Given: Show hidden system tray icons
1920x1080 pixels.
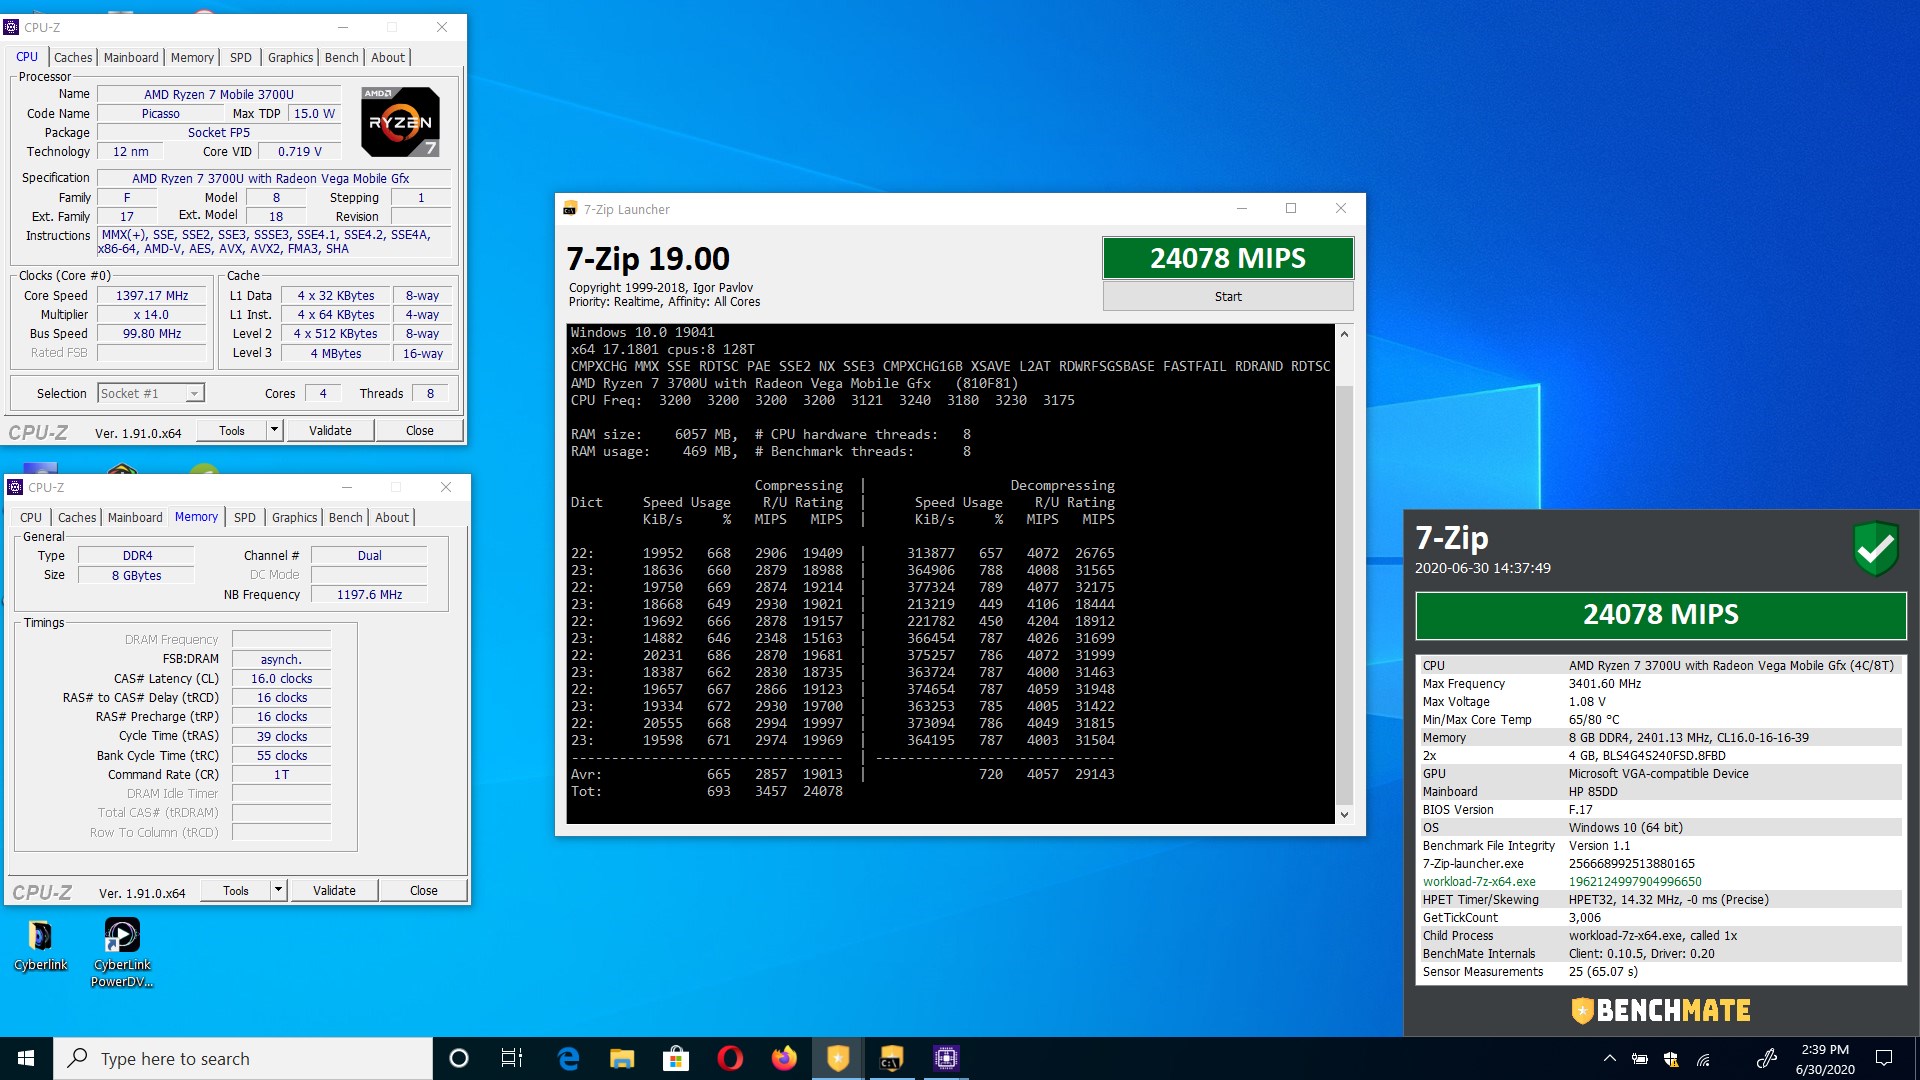Looking at the screenshot, I should point(1609,1058).
